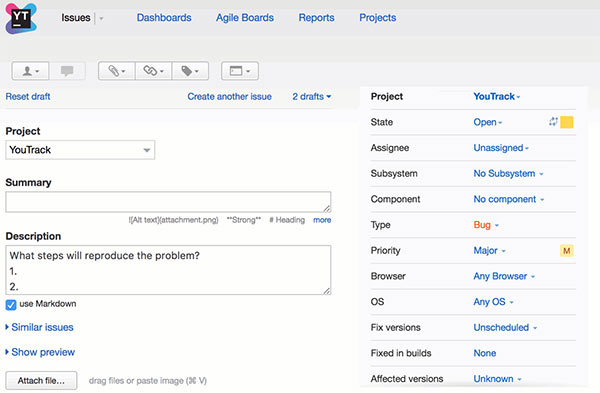The width and height of the screenshot is (600, 393).
Task: Click the Attach file button
Action: pyautogui.click(x=41, y=381)
